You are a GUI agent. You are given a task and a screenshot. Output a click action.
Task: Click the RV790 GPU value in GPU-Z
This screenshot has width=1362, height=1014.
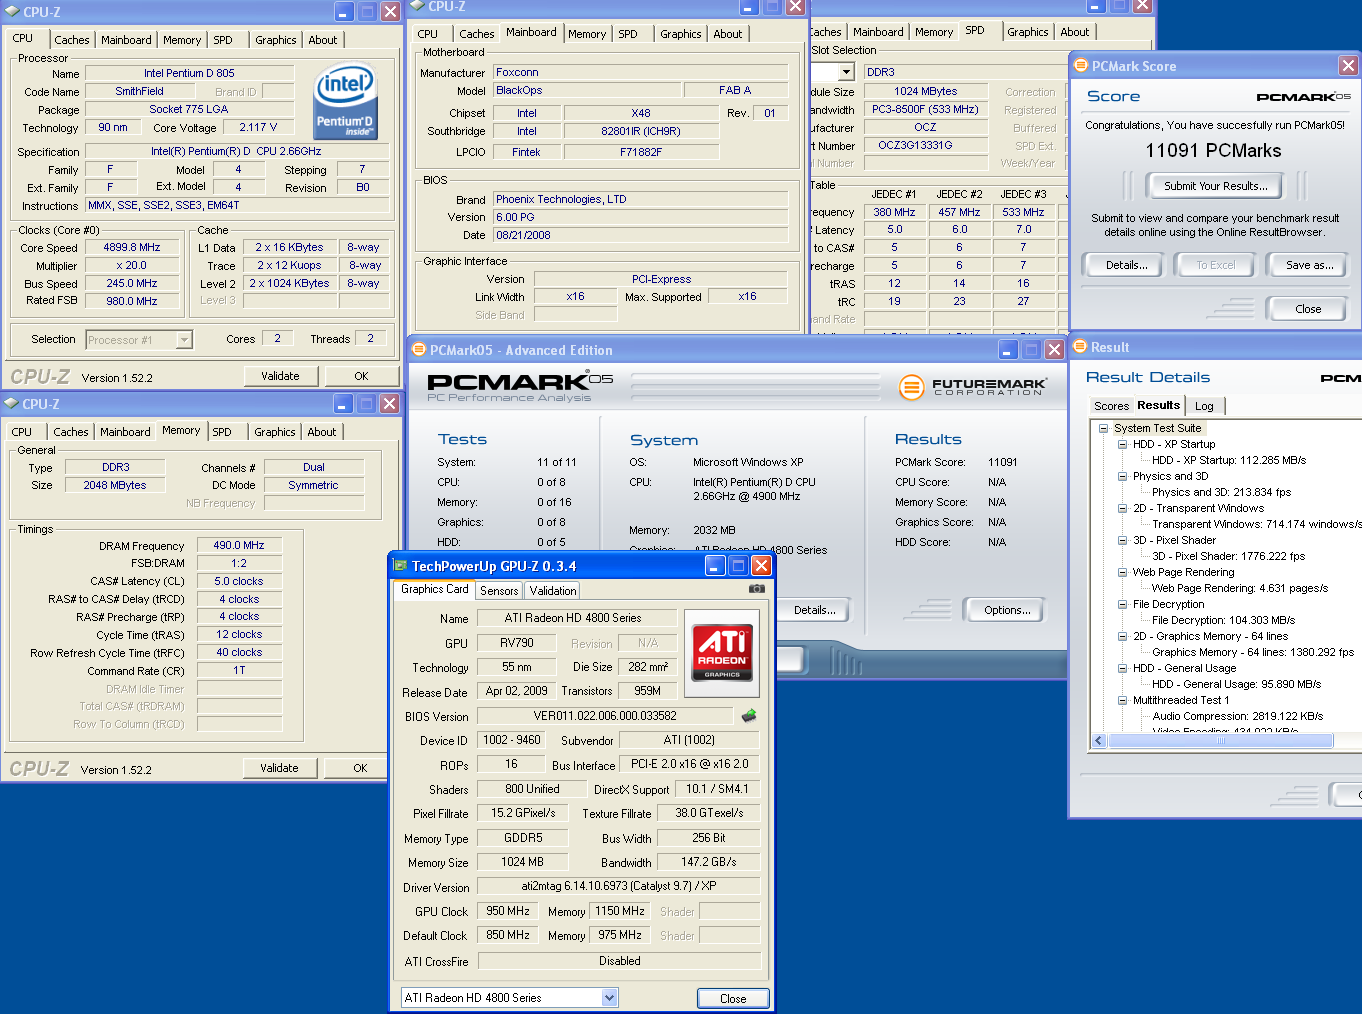(517, 643)
